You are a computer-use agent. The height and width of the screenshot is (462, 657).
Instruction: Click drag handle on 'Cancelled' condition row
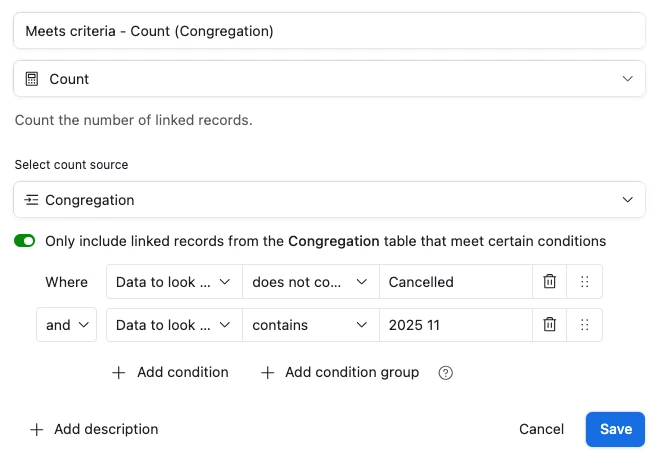585,282
